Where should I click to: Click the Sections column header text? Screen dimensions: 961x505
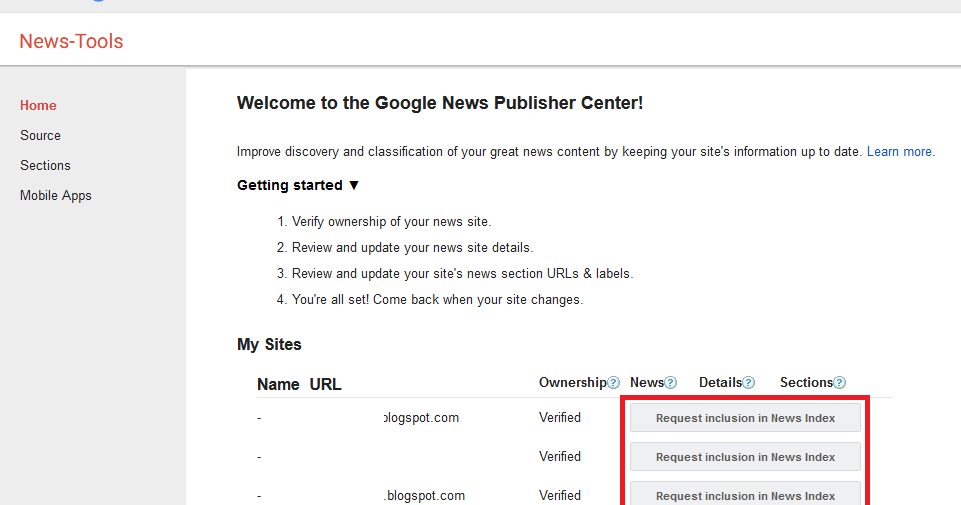806,382
